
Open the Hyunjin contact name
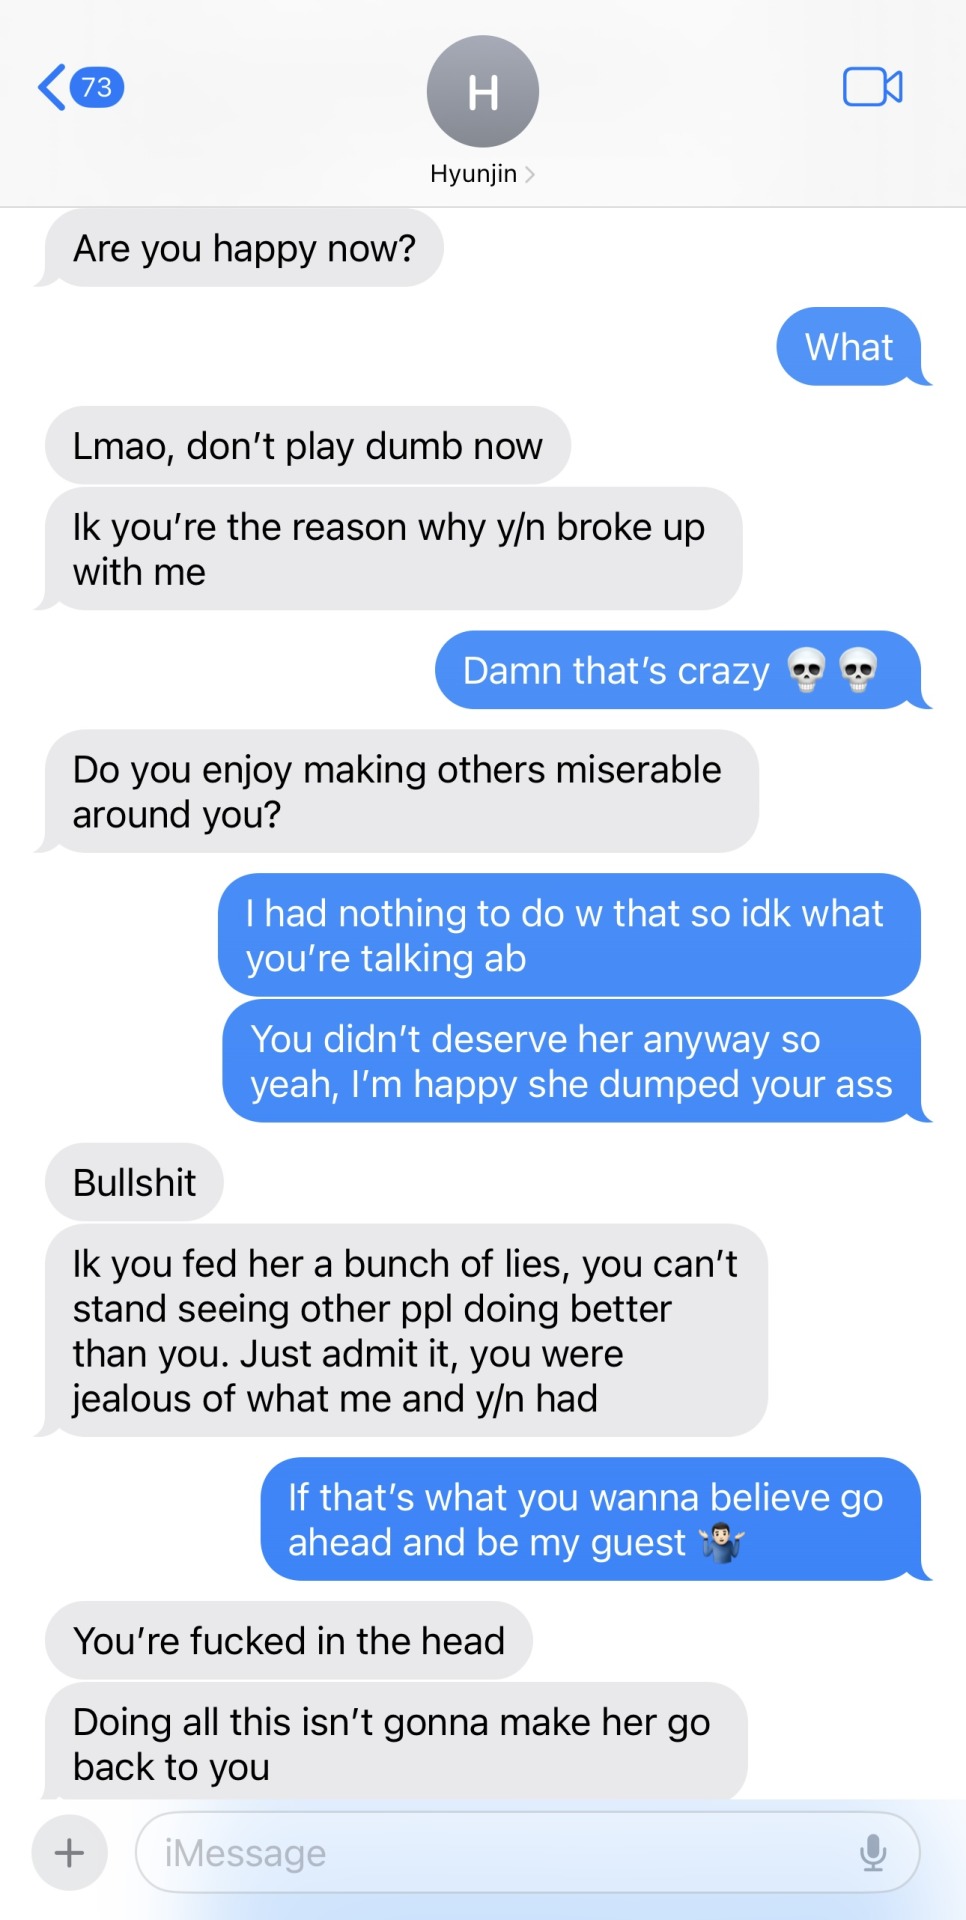point(473,174)
